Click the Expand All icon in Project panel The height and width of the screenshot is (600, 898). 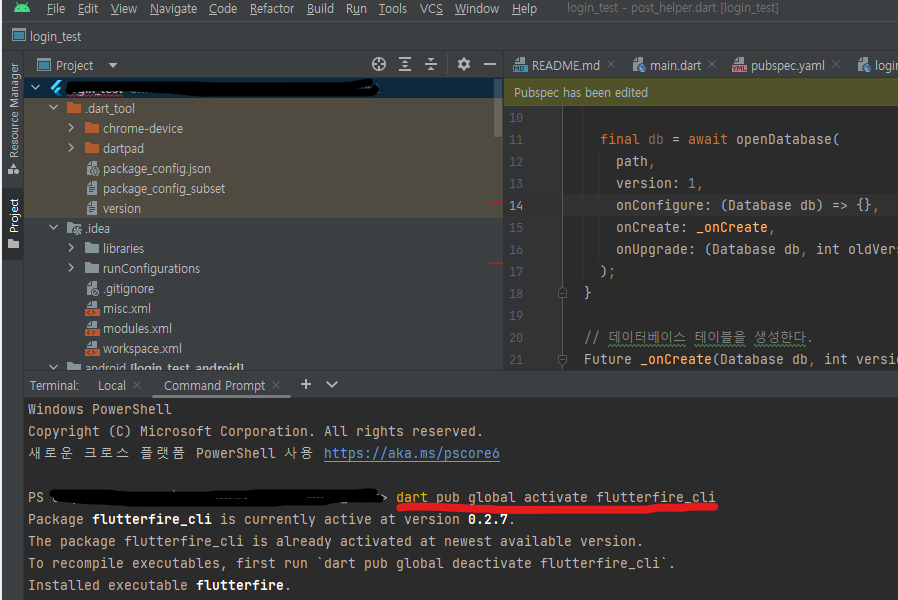pos(405,64)
